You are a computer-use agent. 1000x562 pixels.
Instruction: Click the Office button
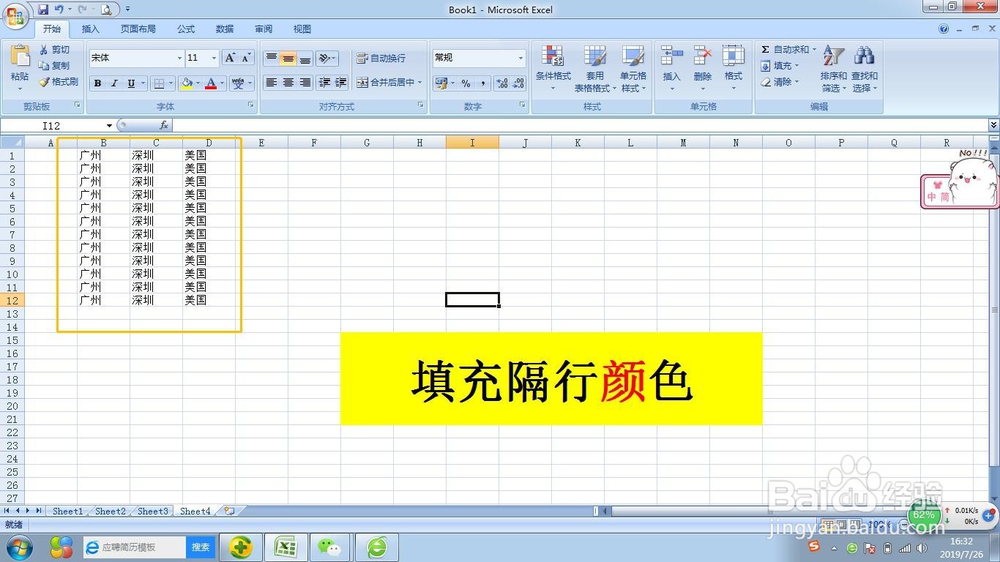pos(15,15)
